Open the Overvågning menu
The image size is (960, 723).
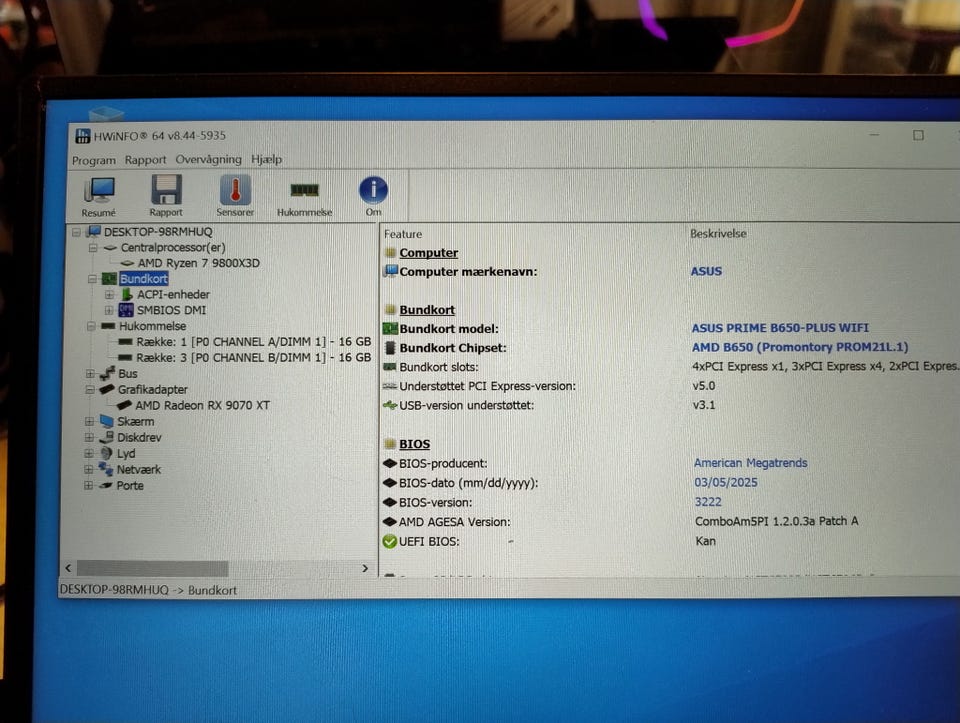209,159
